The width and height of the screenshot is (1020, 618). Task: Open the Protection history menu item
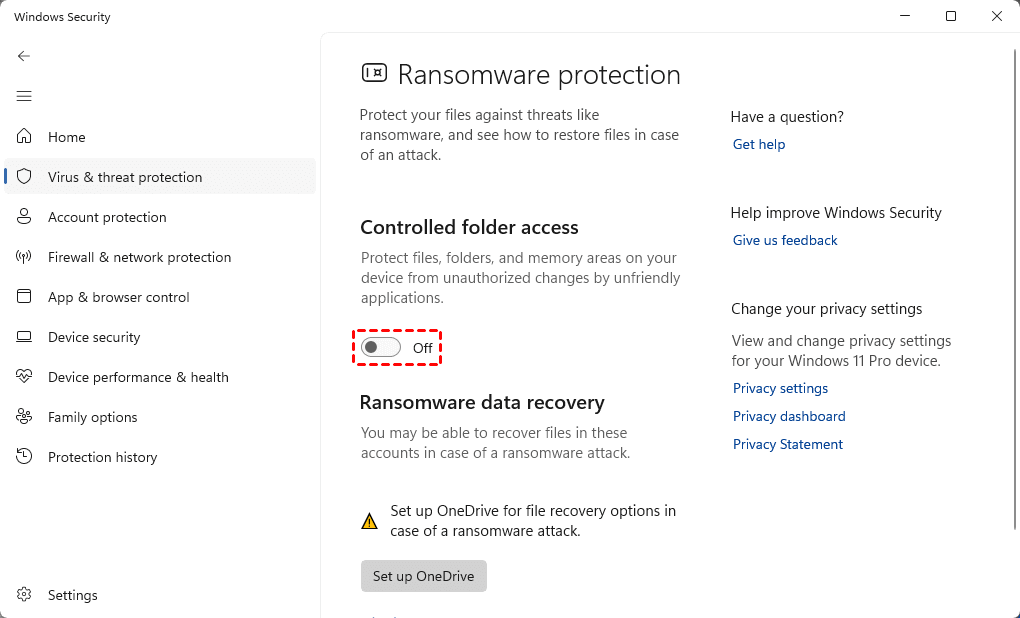102,457
